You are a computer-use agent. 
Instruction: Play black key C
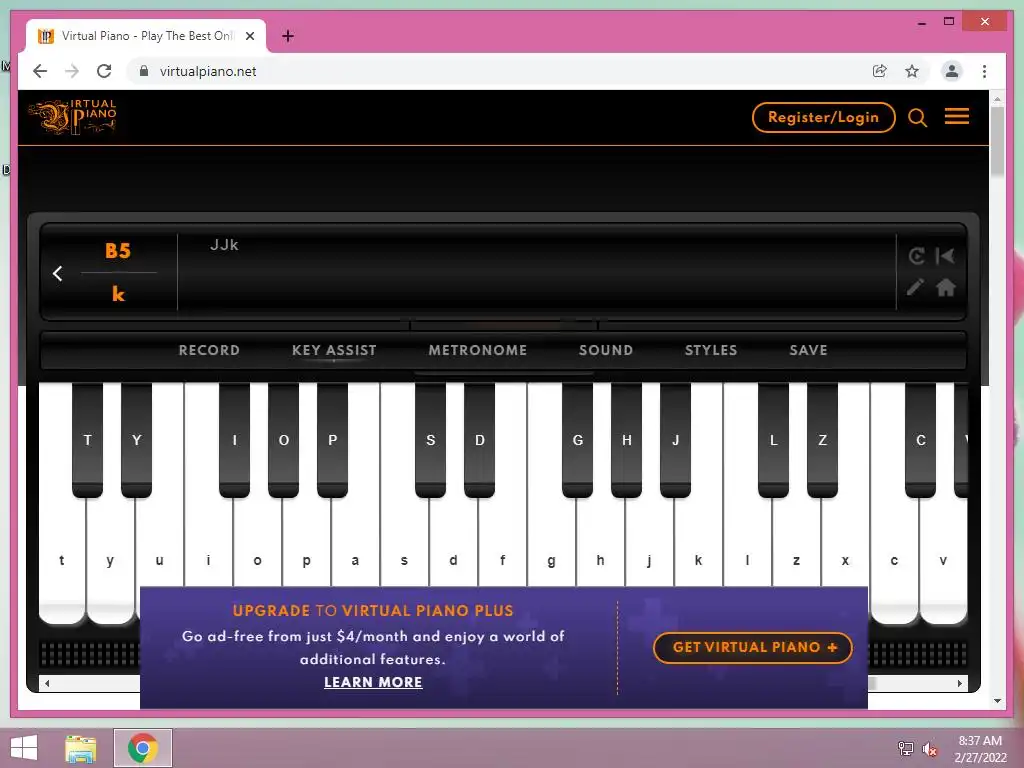coord(920,440)
